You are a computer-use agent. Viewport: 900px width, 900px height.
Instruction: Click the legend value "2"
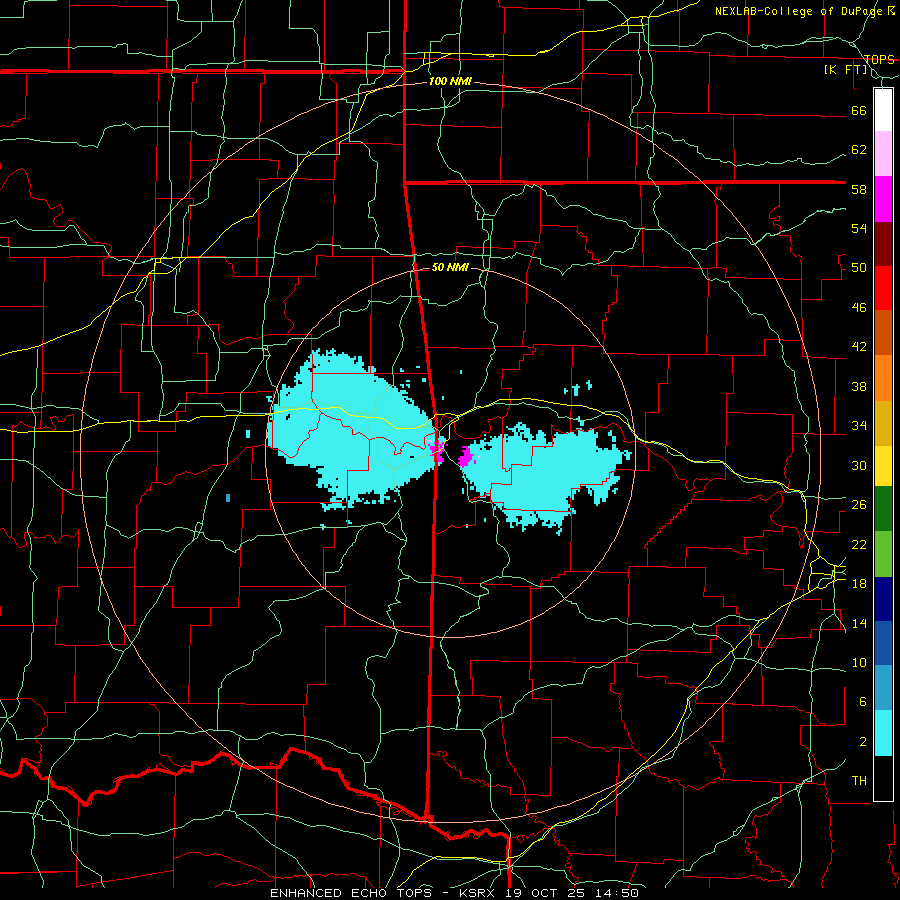tap(862, 742)
